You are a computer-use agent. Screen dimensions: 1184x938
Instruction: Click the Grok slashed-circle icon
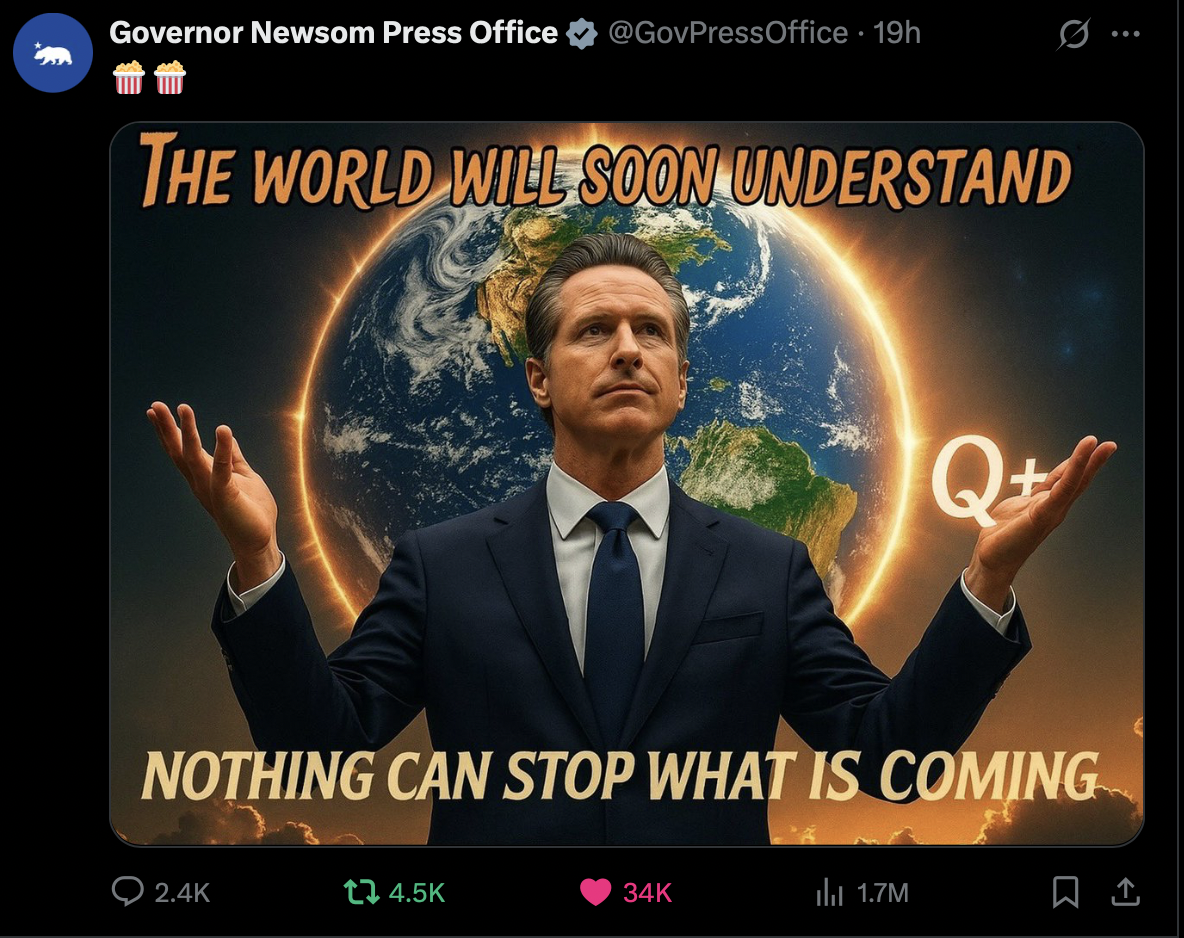tap(1074, 34)
